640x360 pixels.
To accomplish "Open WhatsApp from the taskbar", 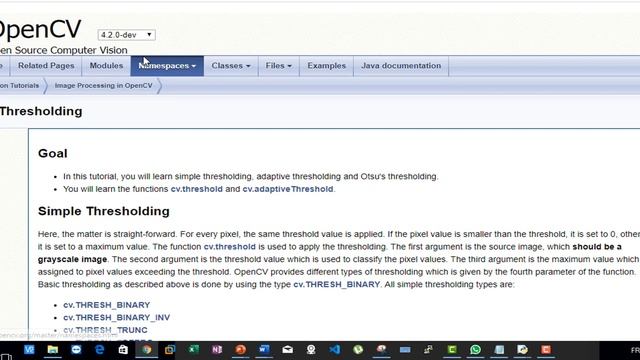I will click(475, 350).
